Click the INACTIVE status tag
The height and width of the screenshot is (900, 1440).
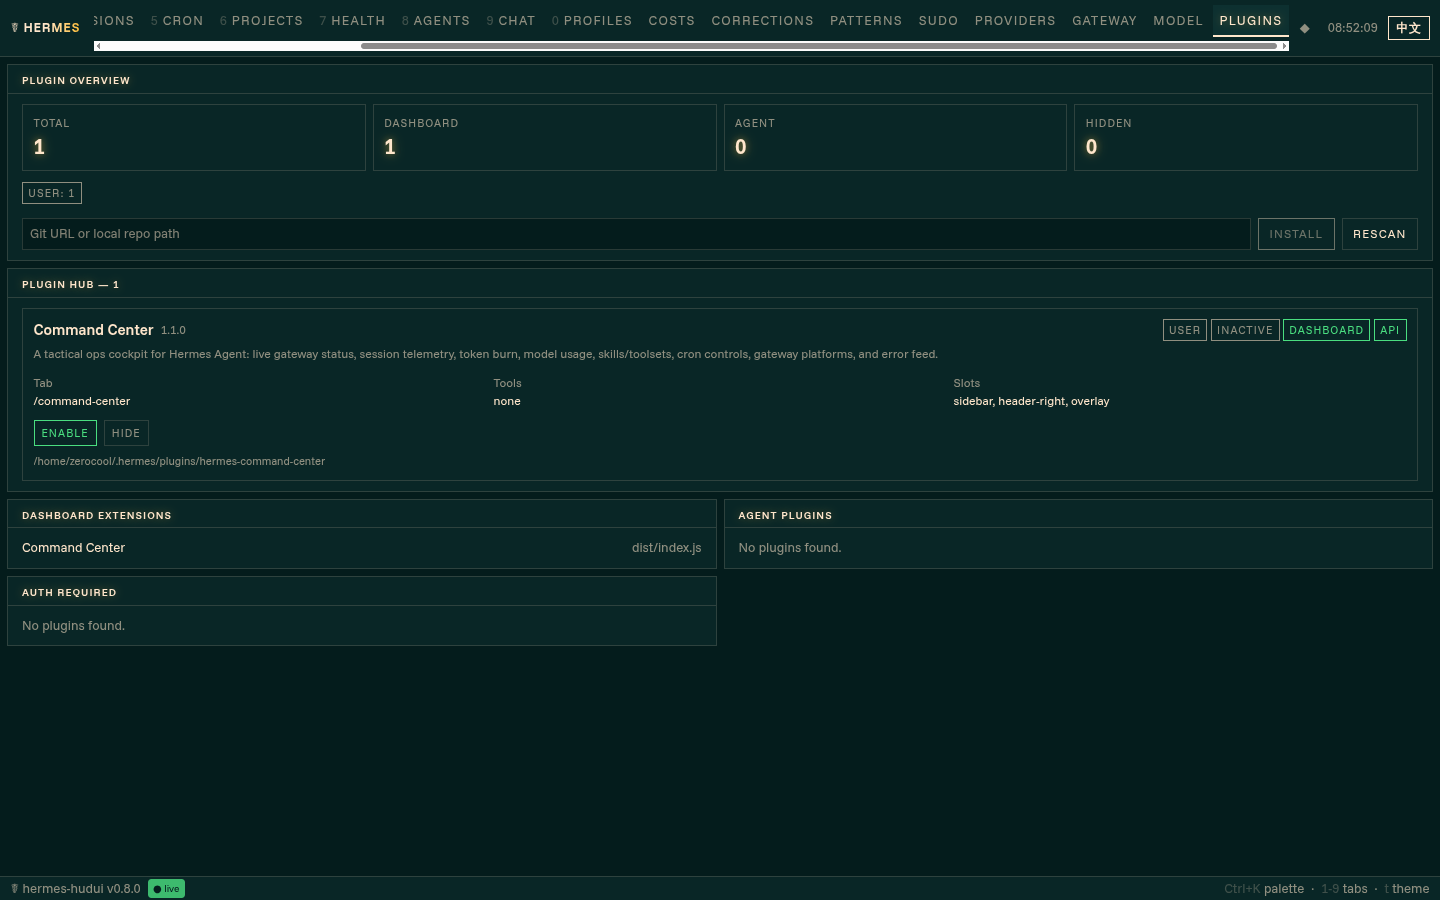tap(1245, 330)
